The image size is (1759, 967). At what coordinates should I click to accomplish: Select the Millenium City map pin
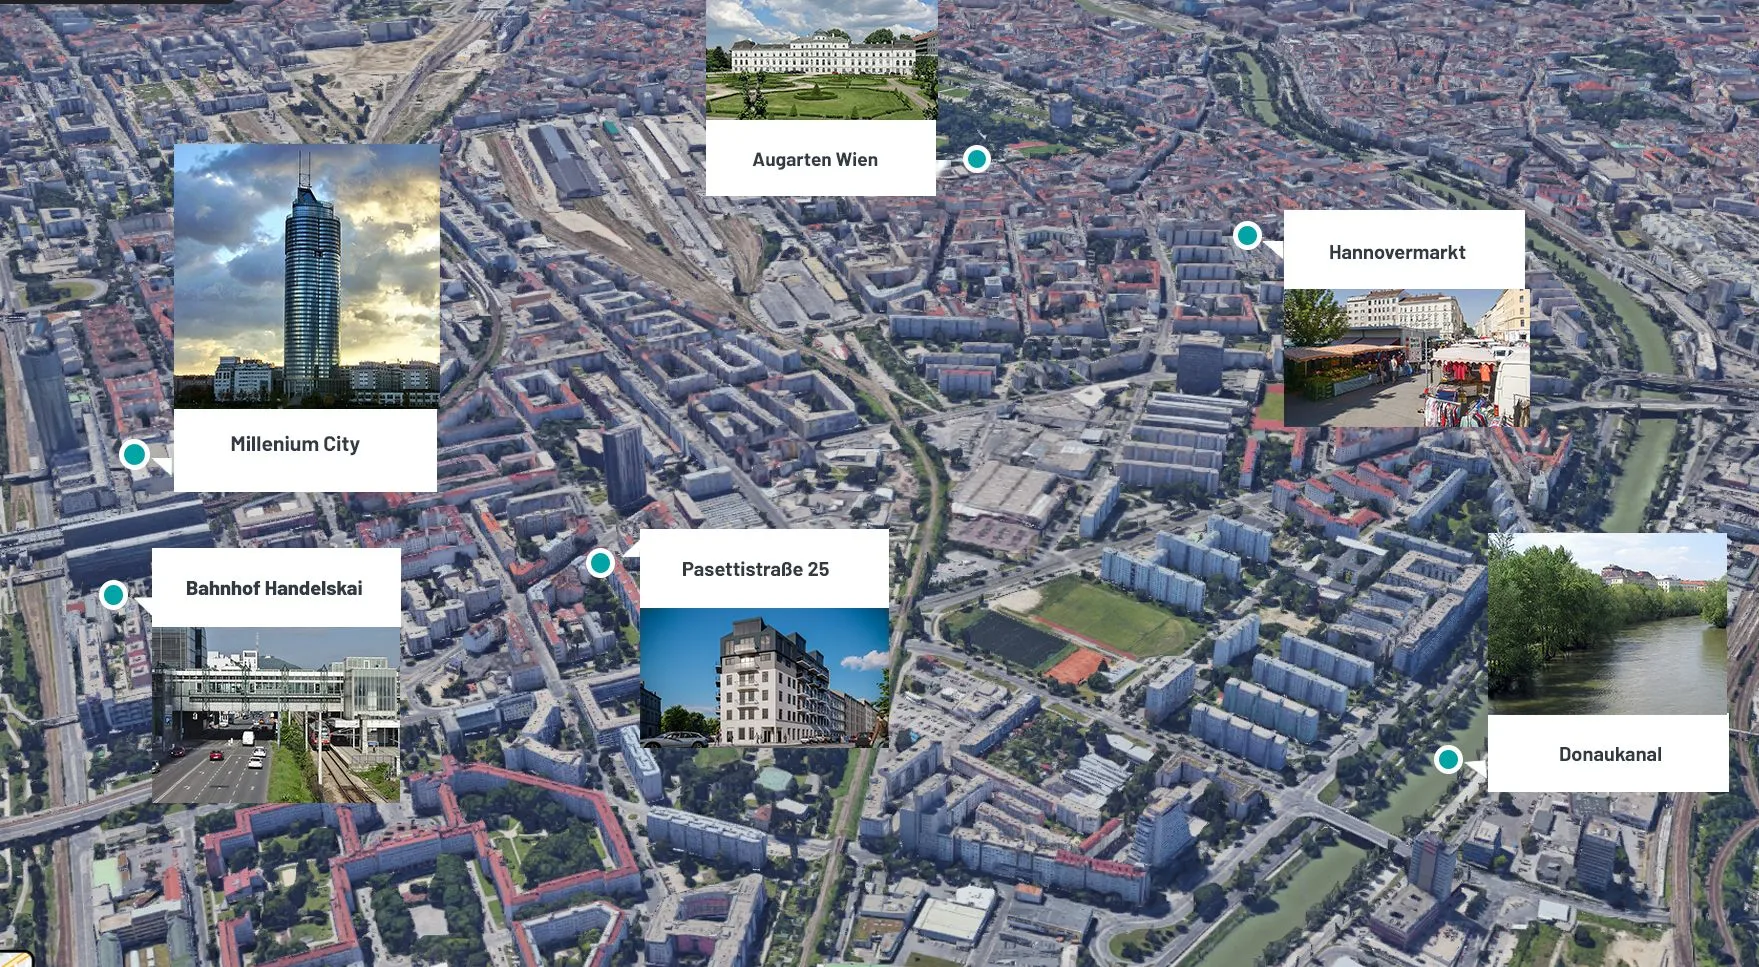click(134, 454)
